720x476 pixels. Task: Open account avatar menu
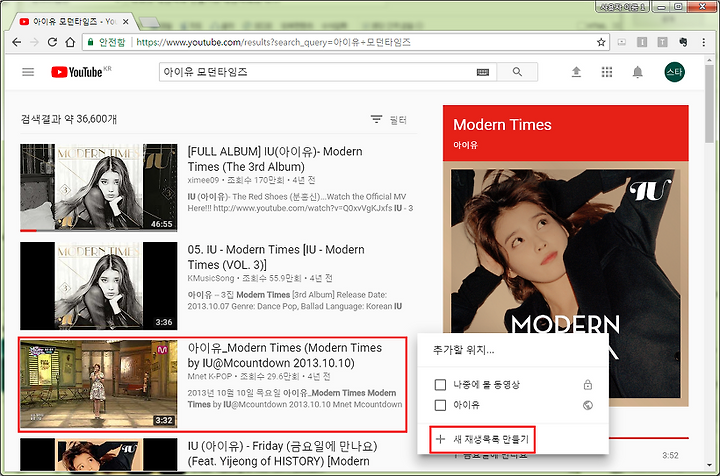tap(675, 72)
